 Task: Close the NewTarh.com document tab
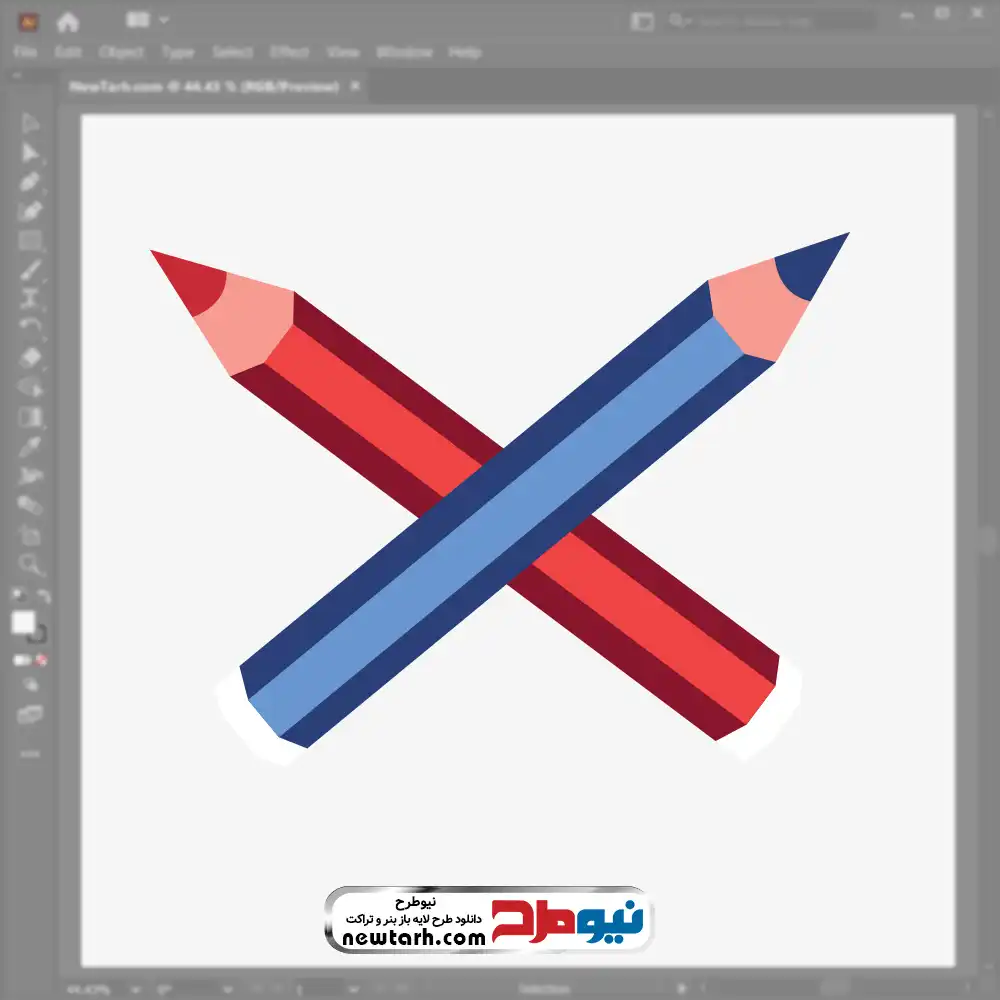click(x=353, y=87)
